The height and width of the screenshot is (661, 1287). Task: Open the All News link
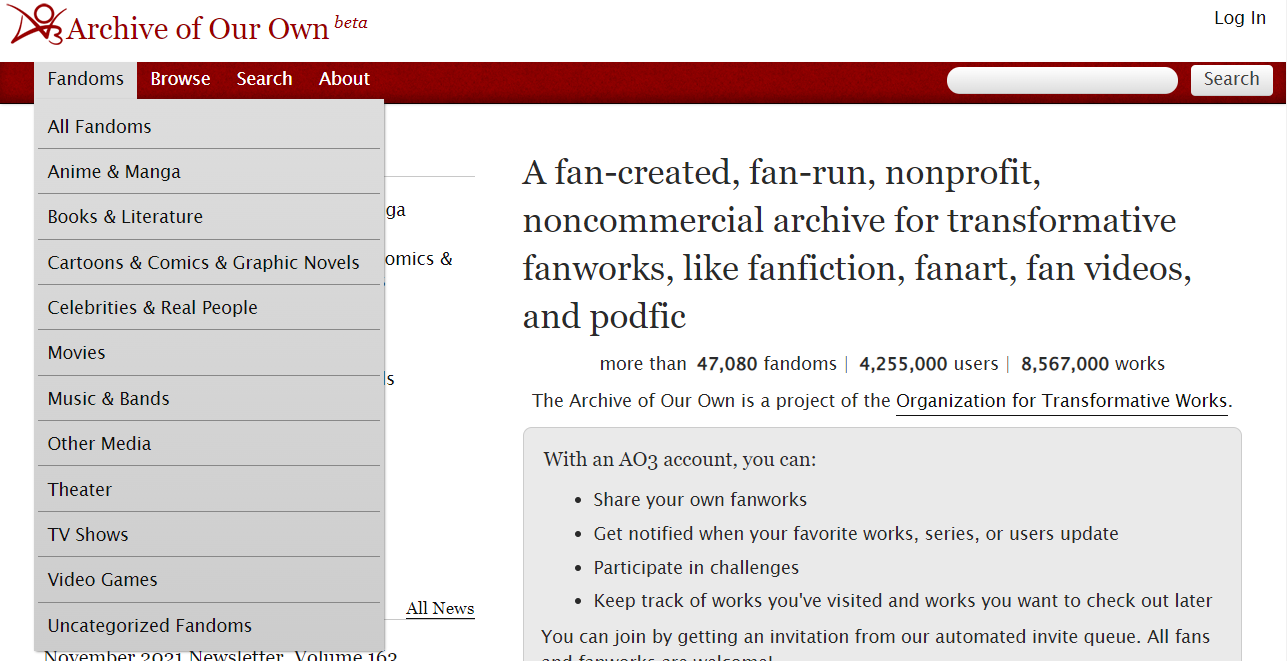click(440, 608)
